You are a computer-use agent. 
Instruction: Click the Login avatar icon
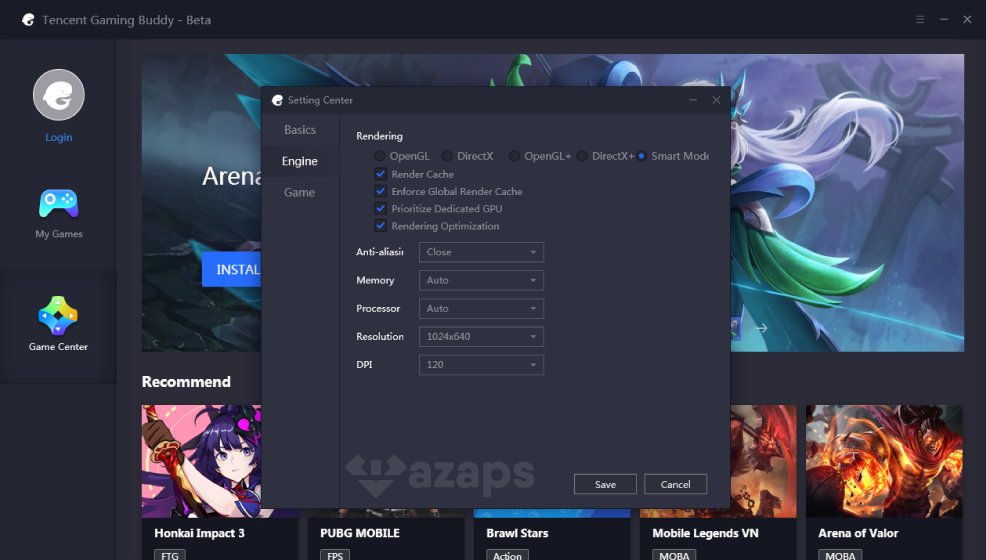tap(58, 95)
